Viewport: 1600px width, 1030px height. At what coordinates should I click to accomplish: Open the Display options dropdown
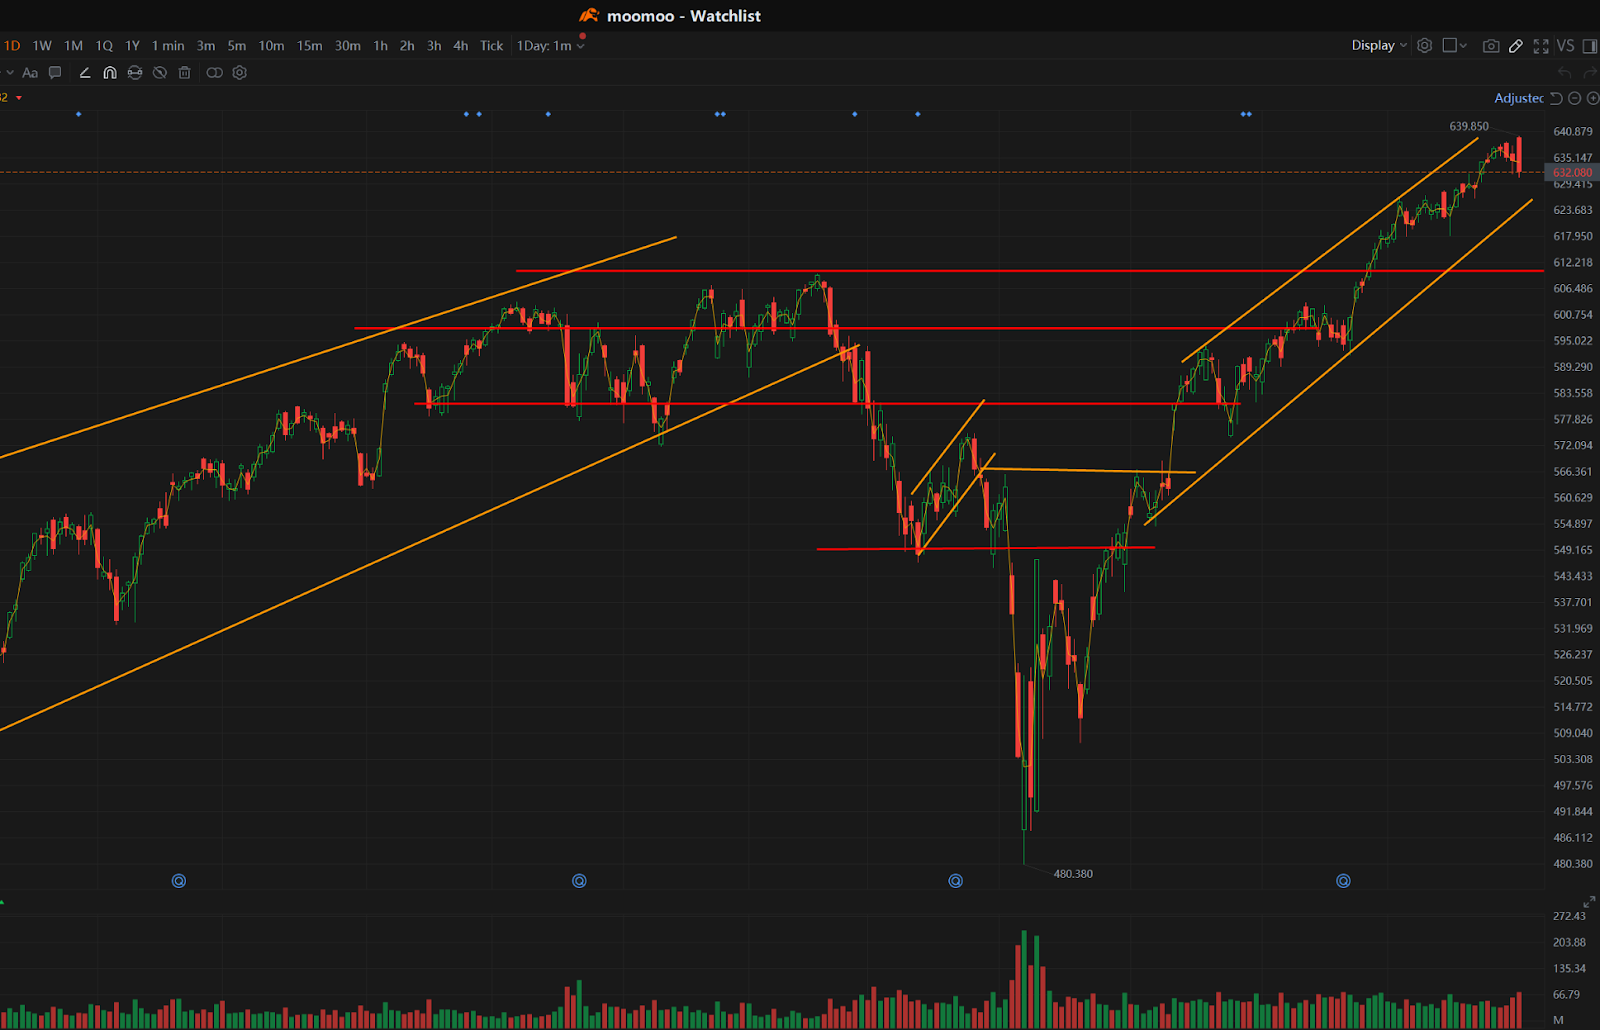point(1378,45)
